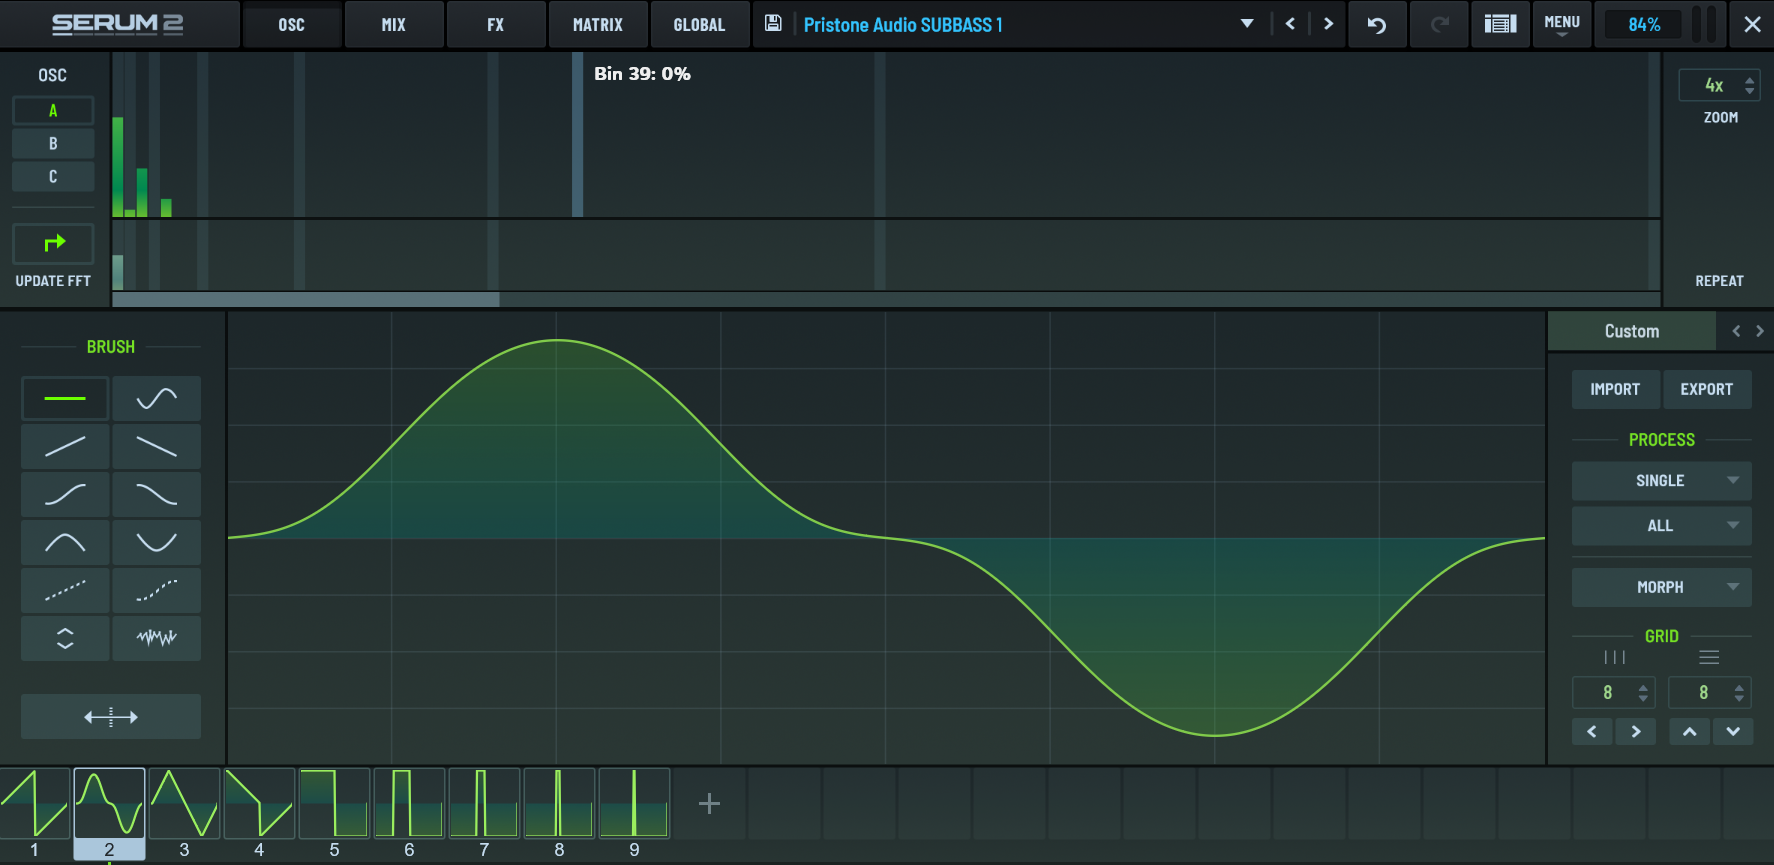Click the Pristone Audio SUBBASS 1 preset name
This screenshot has height=865, width=1774.
[x=903, y=25]
